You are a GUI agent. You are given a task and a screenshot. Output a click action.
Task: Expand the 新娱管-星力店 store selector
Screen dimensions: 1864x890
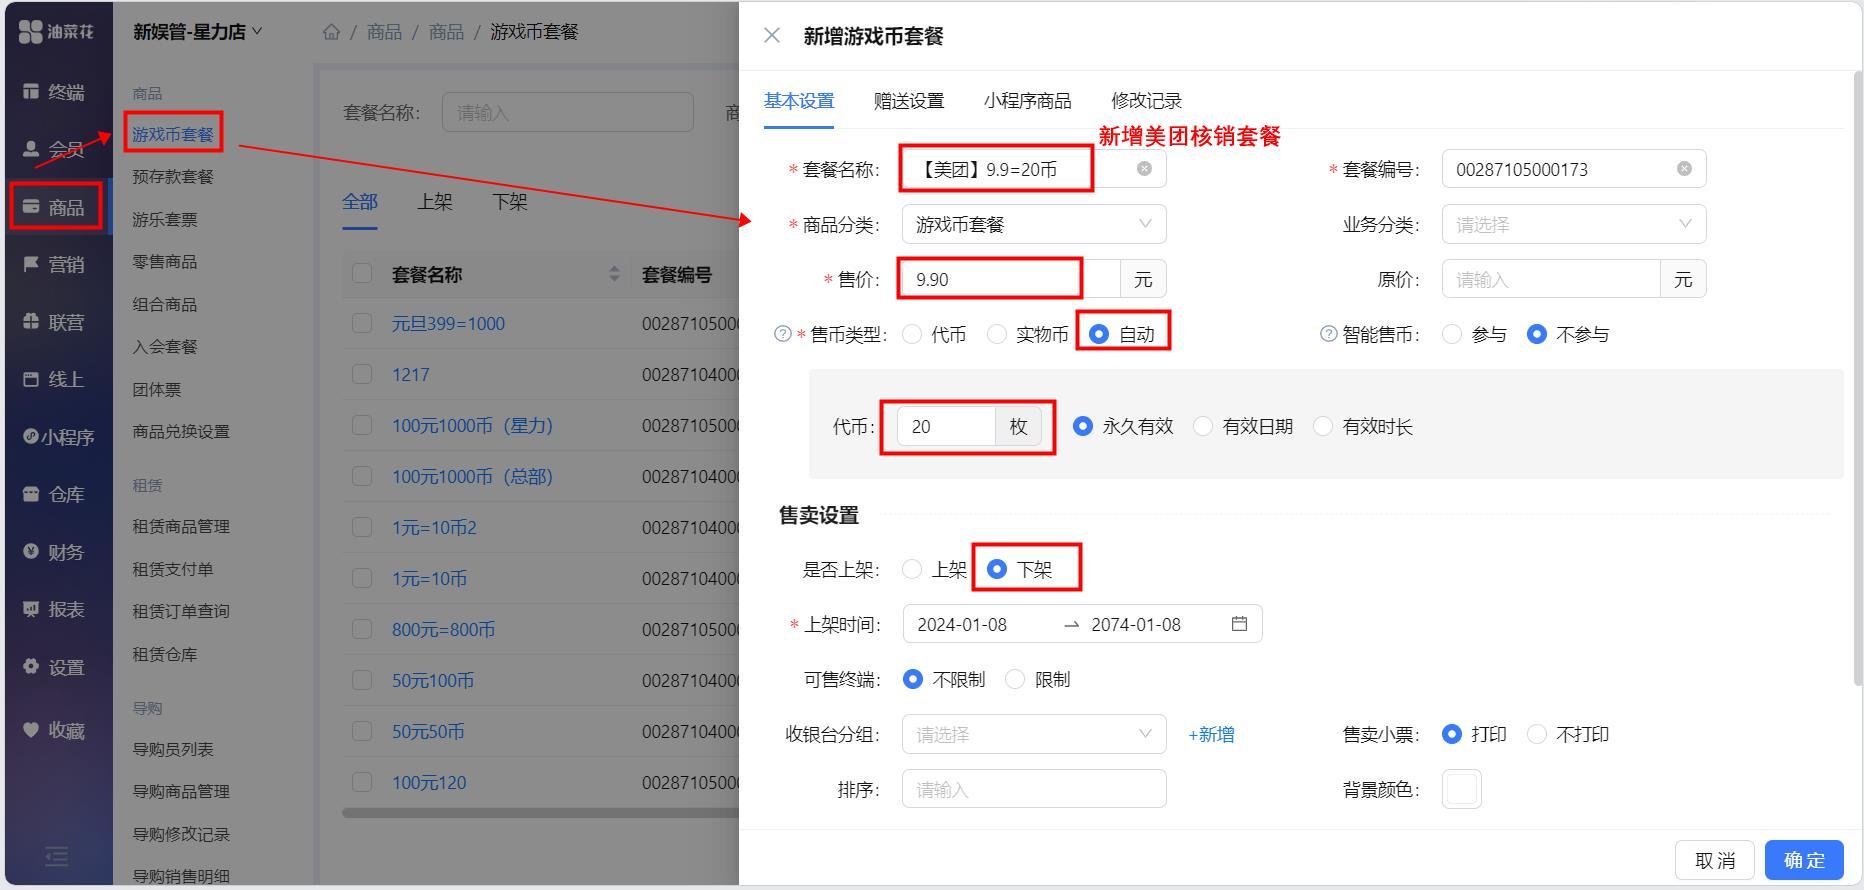pyautogui.click(x=197, y=32)
